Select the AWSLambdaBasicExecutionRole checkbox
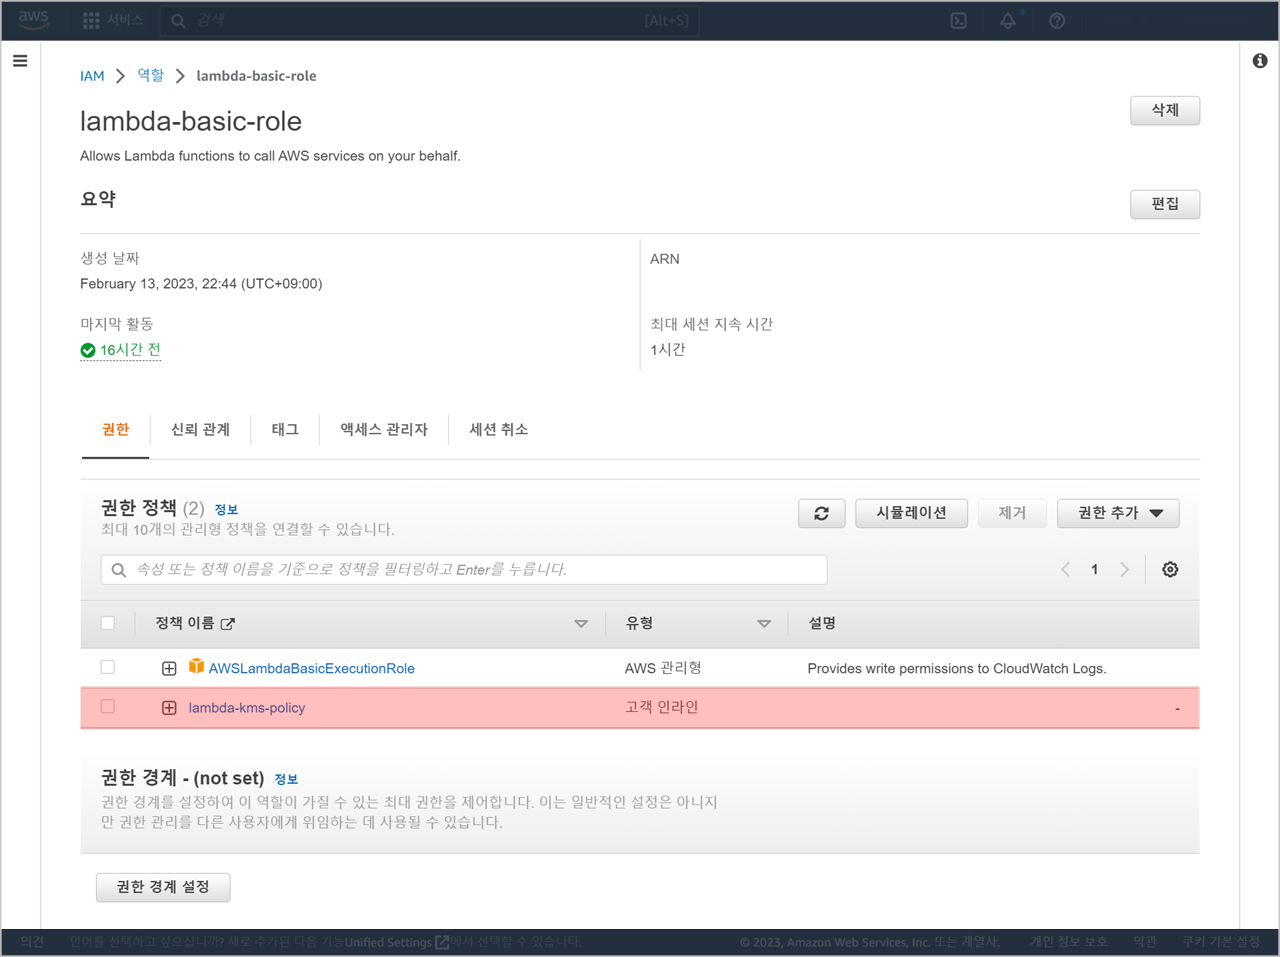 pyautogui.click(x=108, y=667)
